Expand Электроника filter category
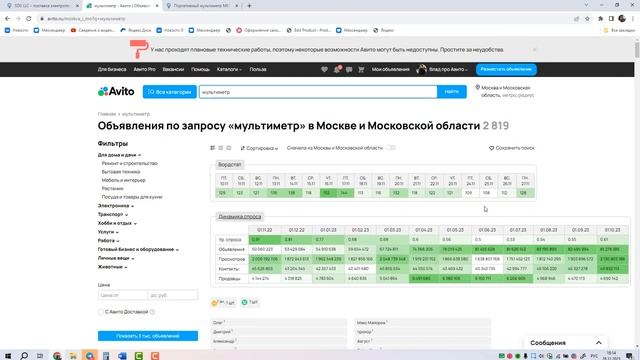640x360 pixels. pyautogui.click(x=116, y=206)
